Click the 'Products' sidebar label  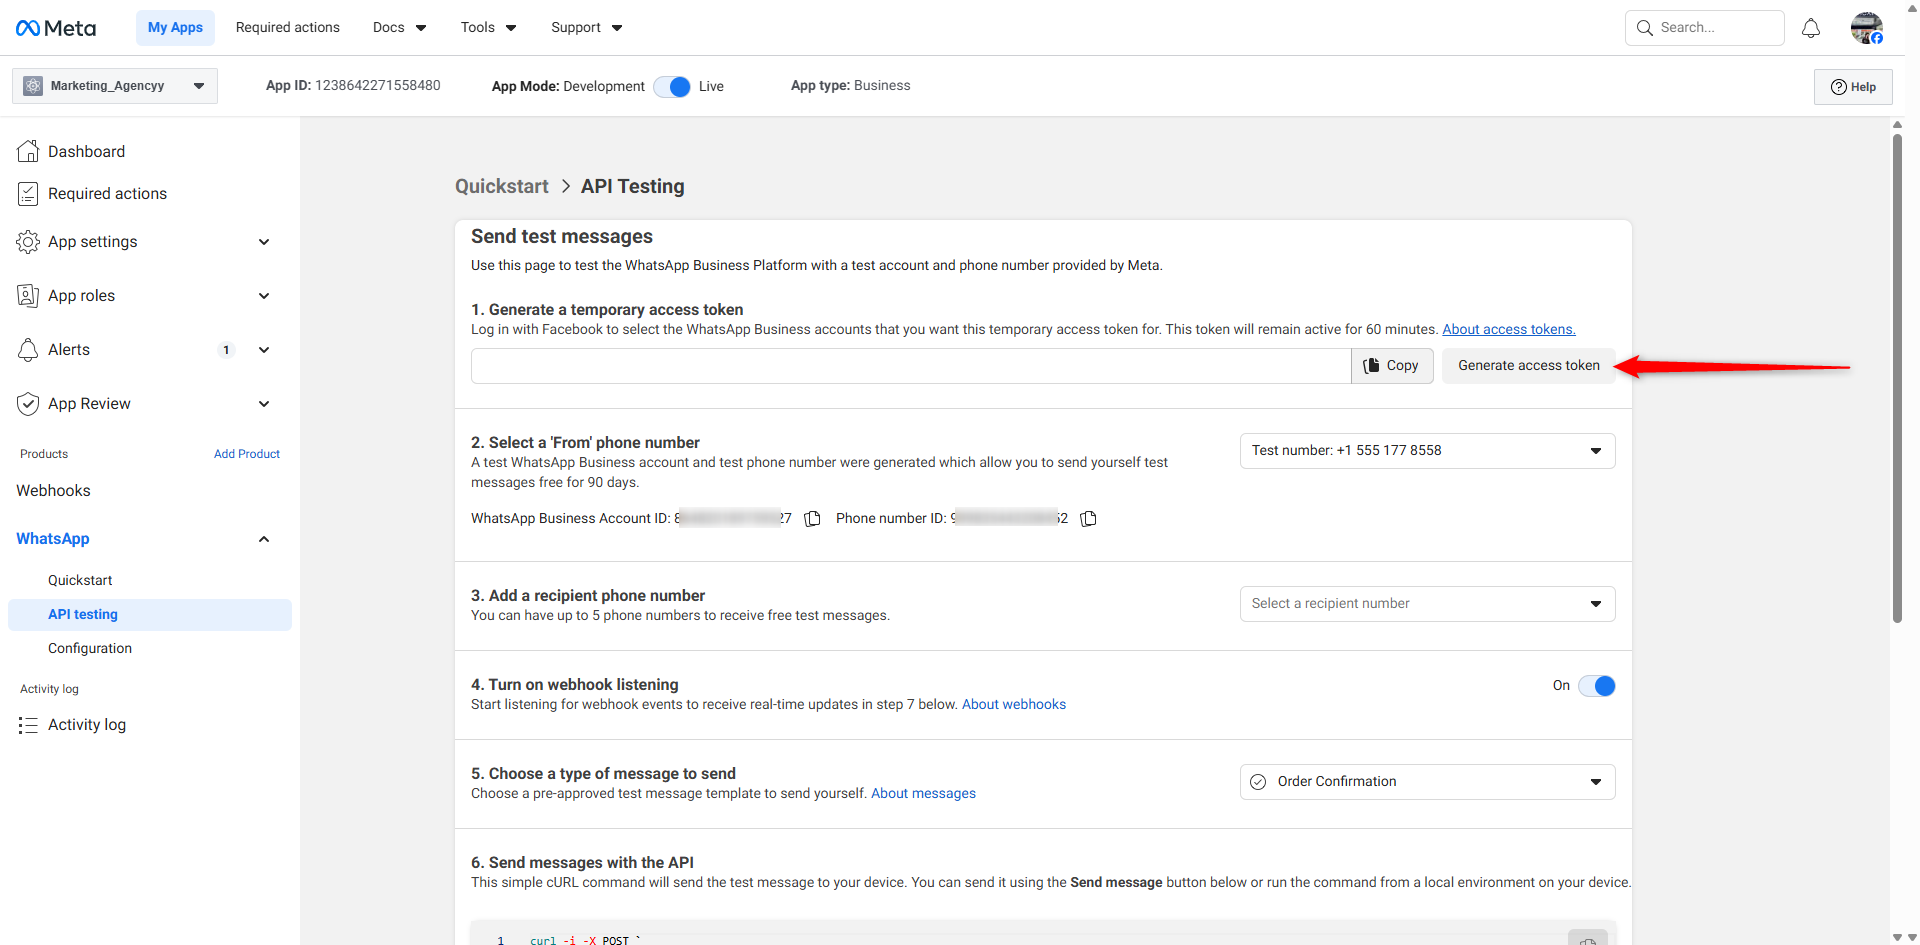[x=44, y=454]
